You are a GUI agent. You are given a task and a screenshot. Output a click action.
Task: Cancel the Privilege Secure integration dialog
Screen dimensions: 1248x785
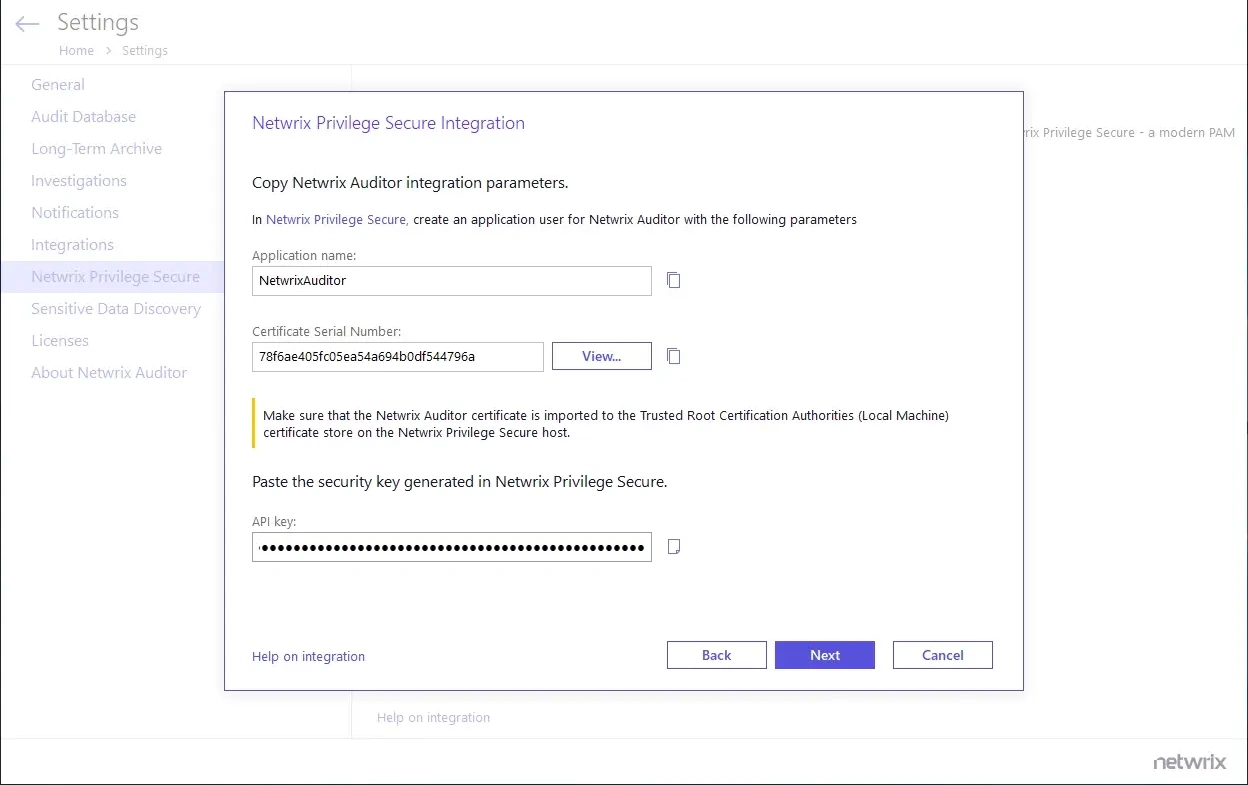[942, 655]
